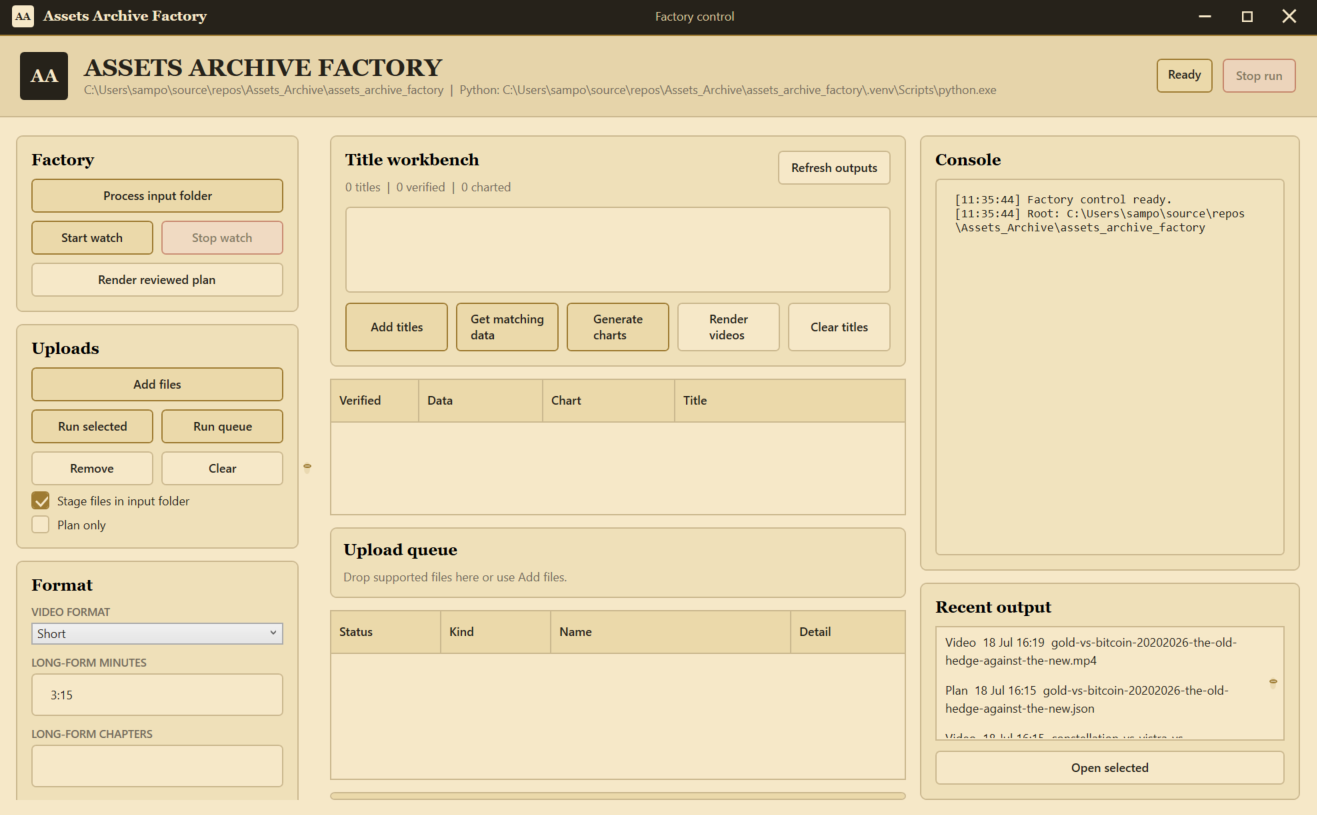Viewport: 1317px width, 815px height.
Task: Click the Upload queue drop area
Action: tap(618, 563)
